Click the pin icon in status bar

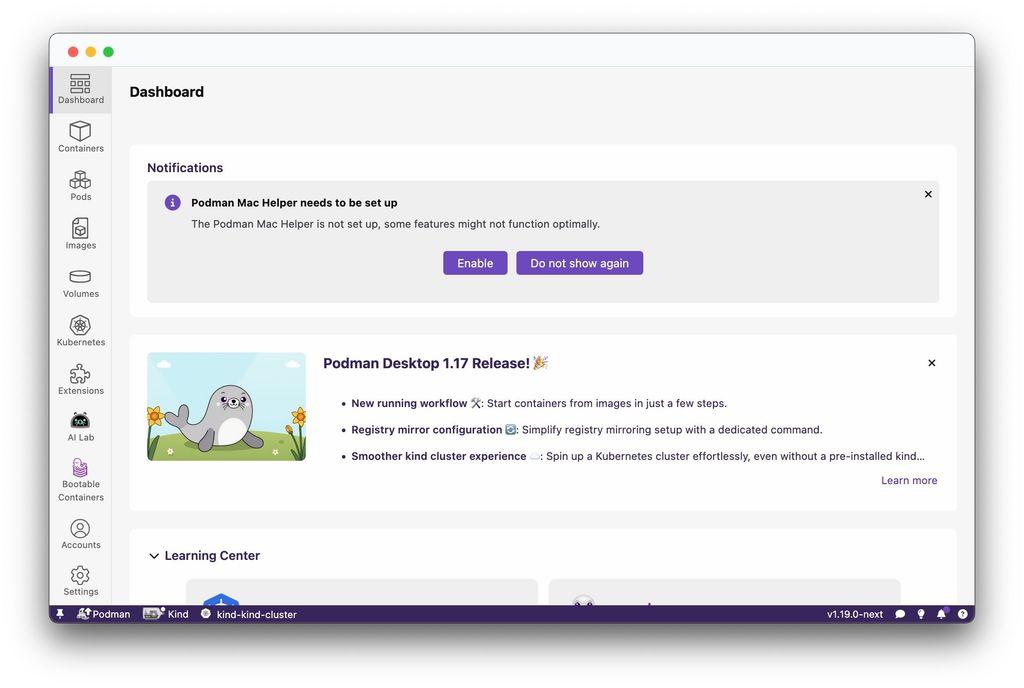tap(59, 614)
